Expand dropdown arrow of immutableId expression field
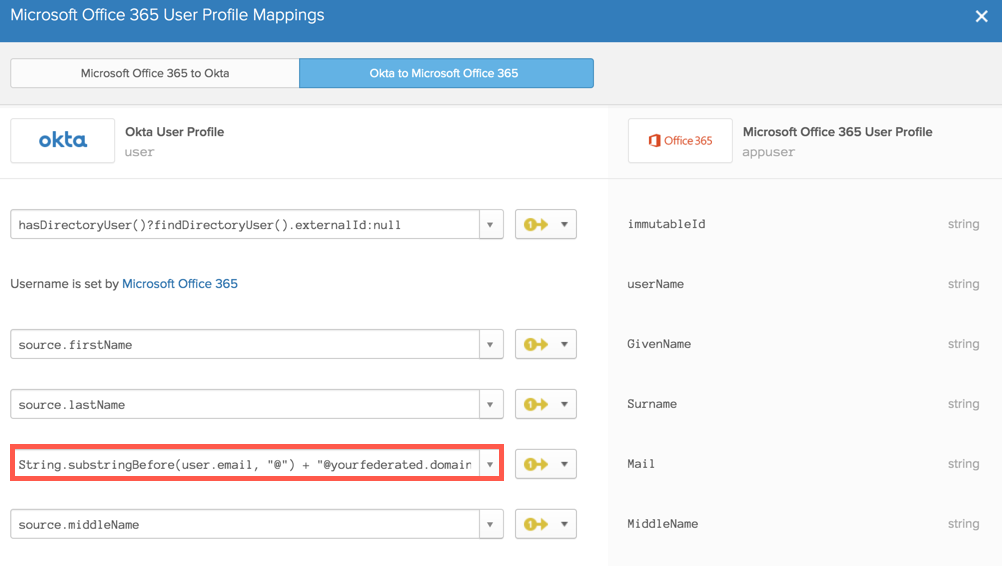Image resolution: width=1002 pixels, height=566 pixels. 490,225
